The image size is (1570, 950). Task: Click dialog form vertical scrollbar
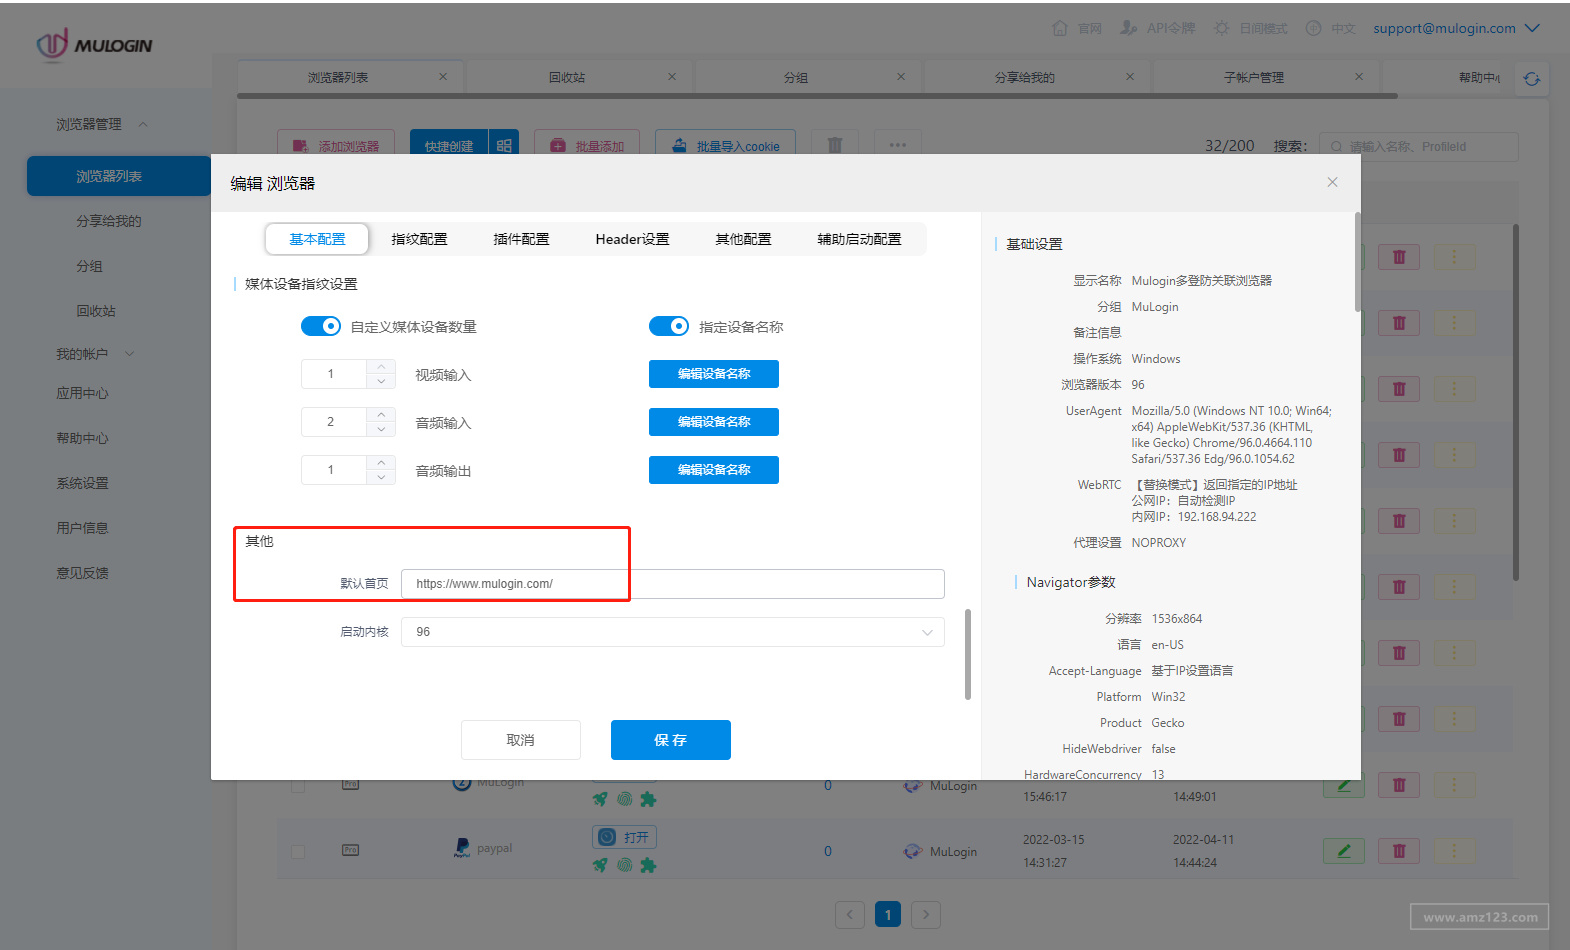click(x=967, y=654)
